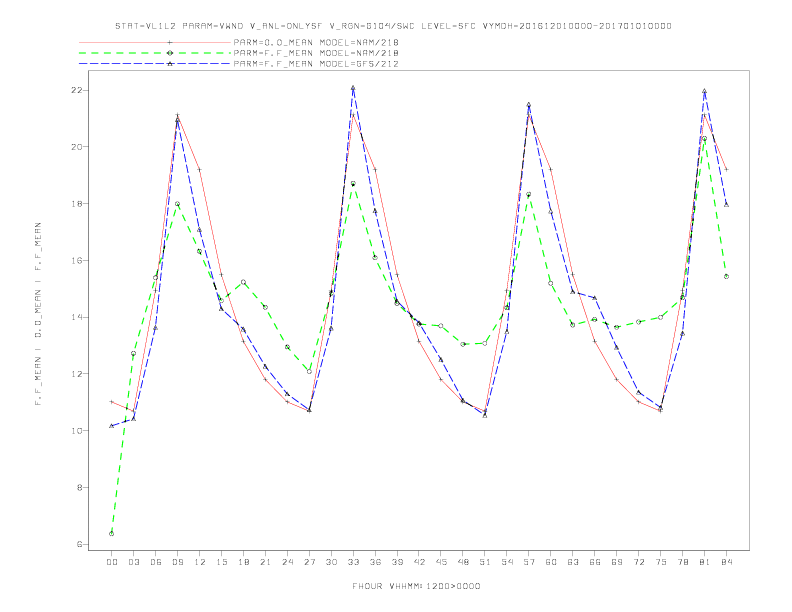Screen dimensions: 792x612
Task: Click x-axis tick label 69
Action: (617, 562)
